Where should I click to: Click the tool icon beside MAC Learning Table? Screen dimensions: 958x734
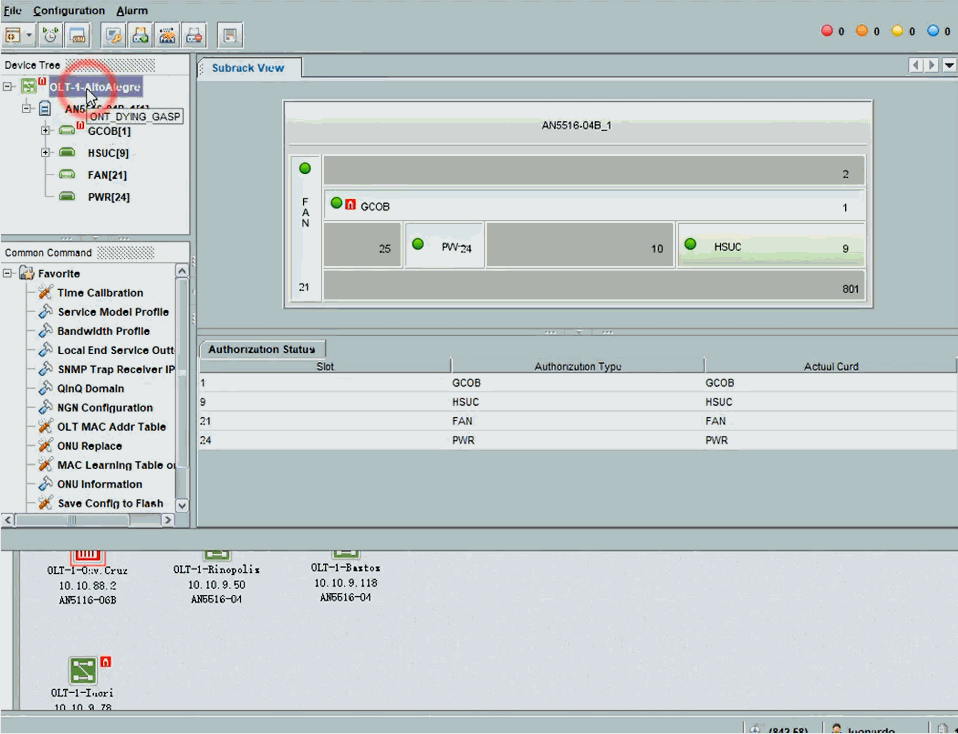[45, 464]
